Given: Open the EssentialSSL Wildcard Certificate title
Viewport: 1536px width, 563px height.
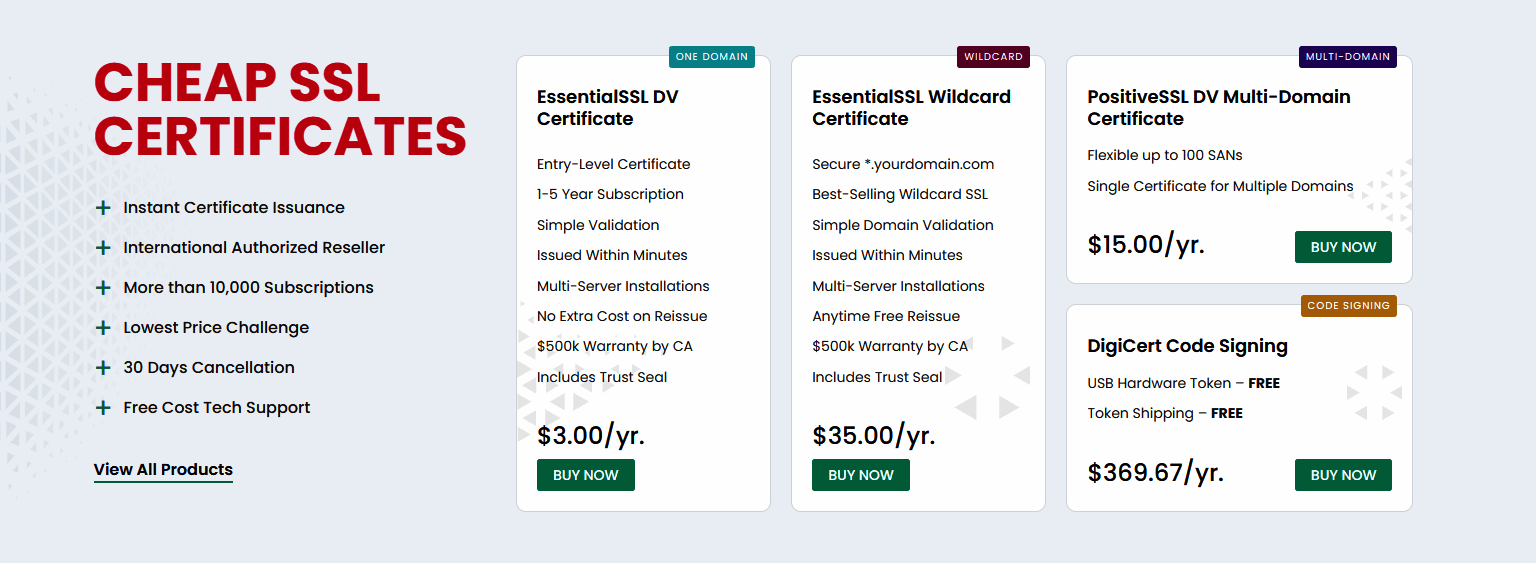Looking at the screenshot, I should point(911,108).
